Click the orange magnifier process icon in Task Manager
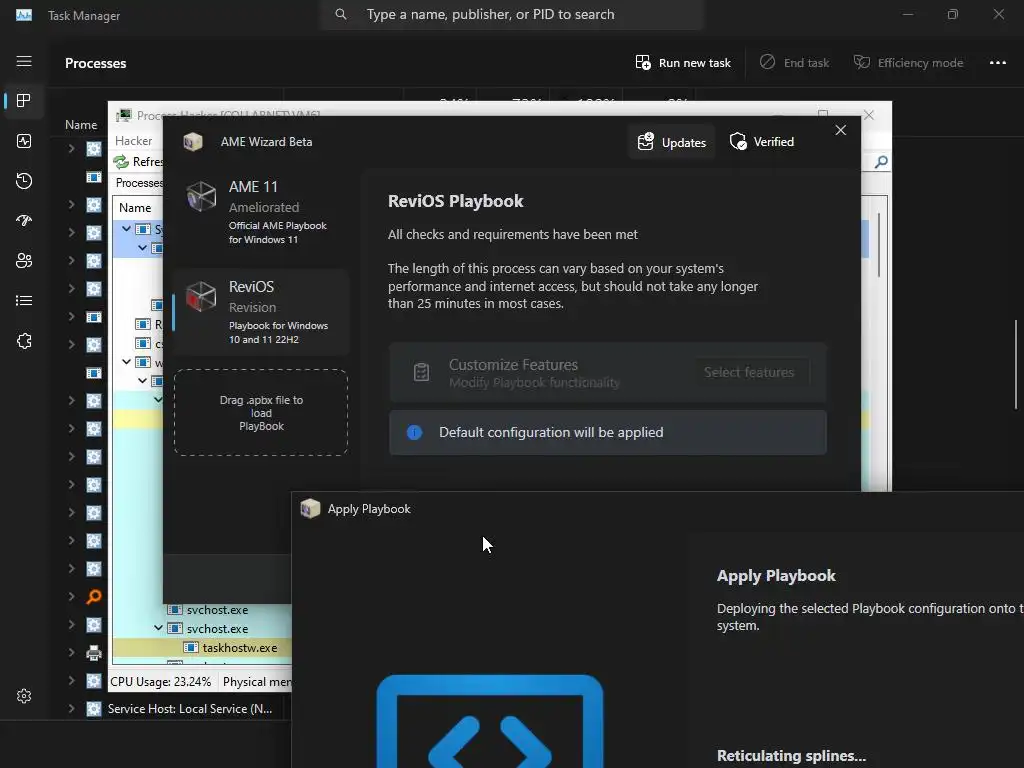Viewport: 1024px width, 768px height. tap(94, 596)
